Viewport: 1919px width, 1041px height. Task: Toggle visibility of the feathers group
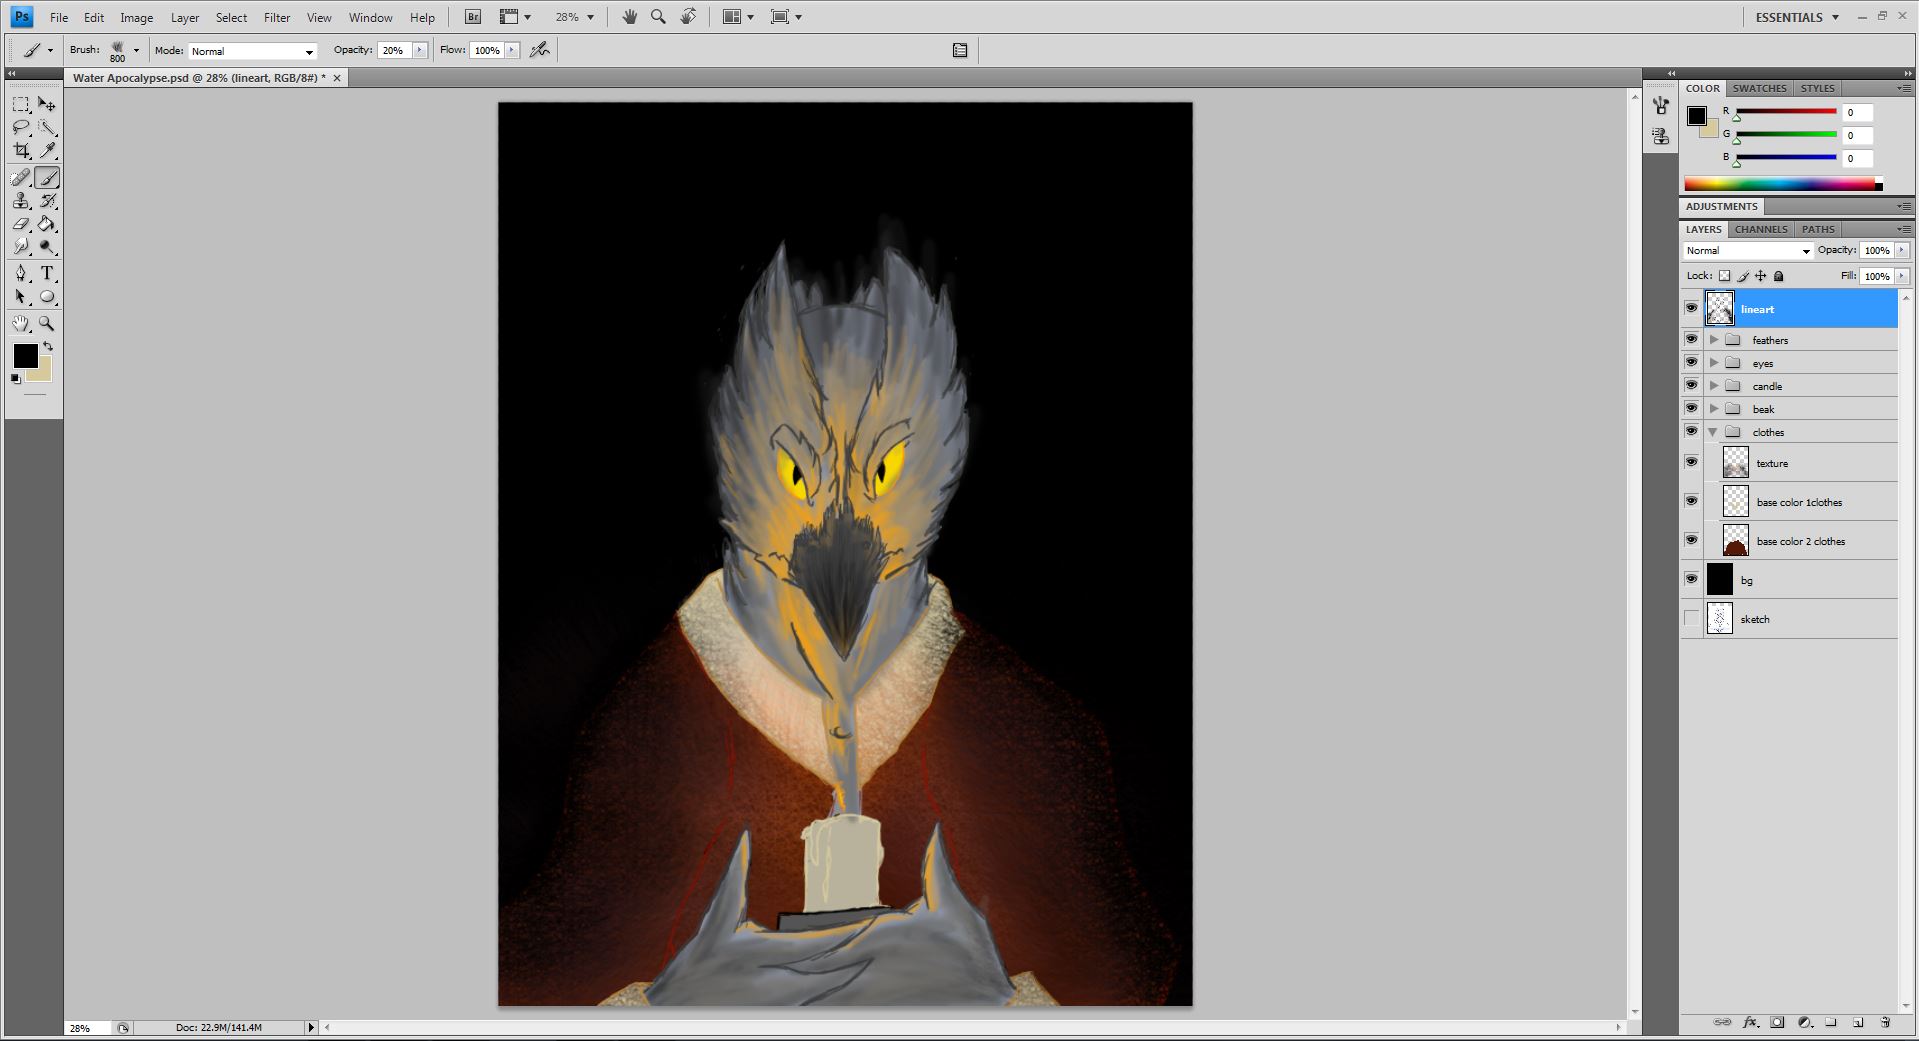[1691, 340]
